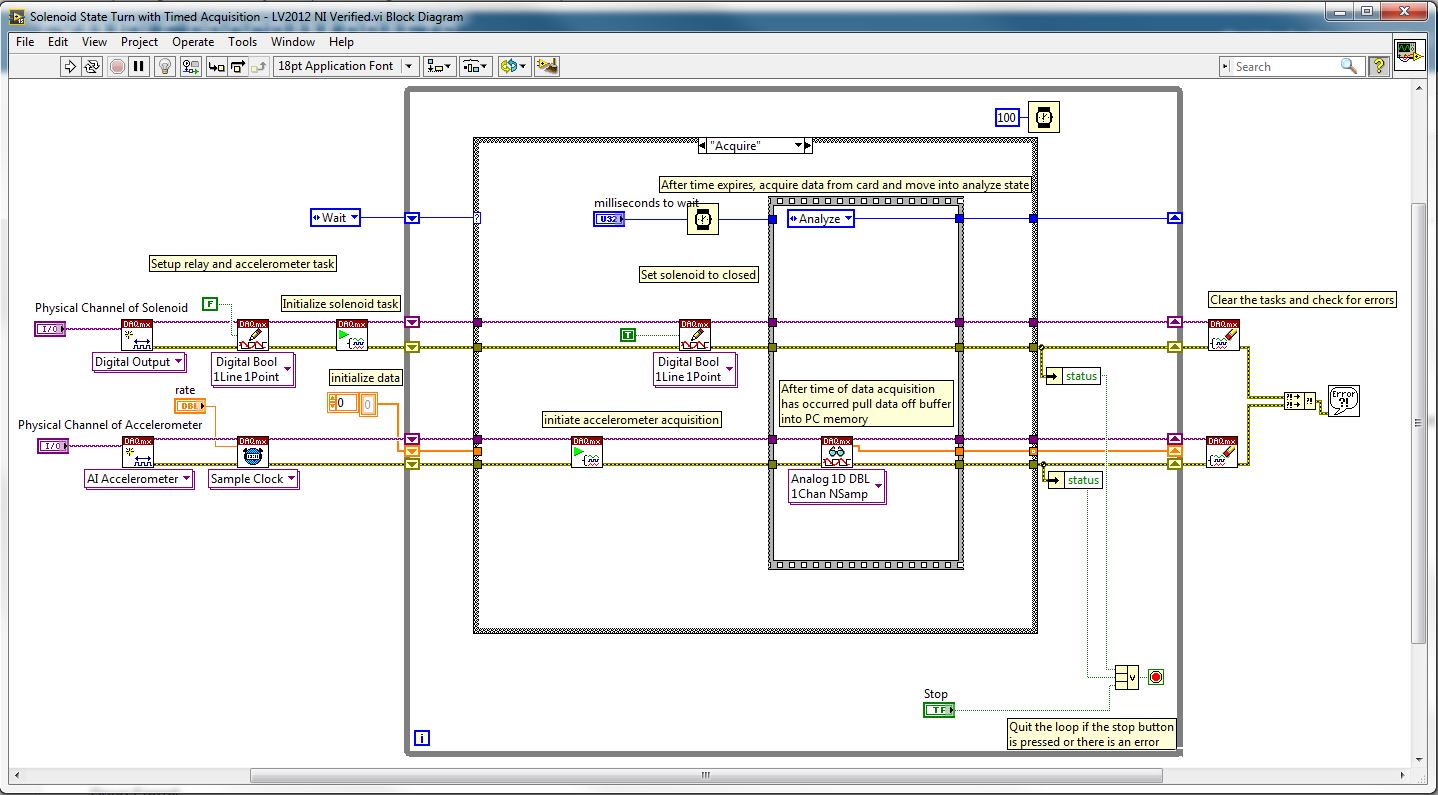Select the DAQmx Timing Sample Clock node

253,452
